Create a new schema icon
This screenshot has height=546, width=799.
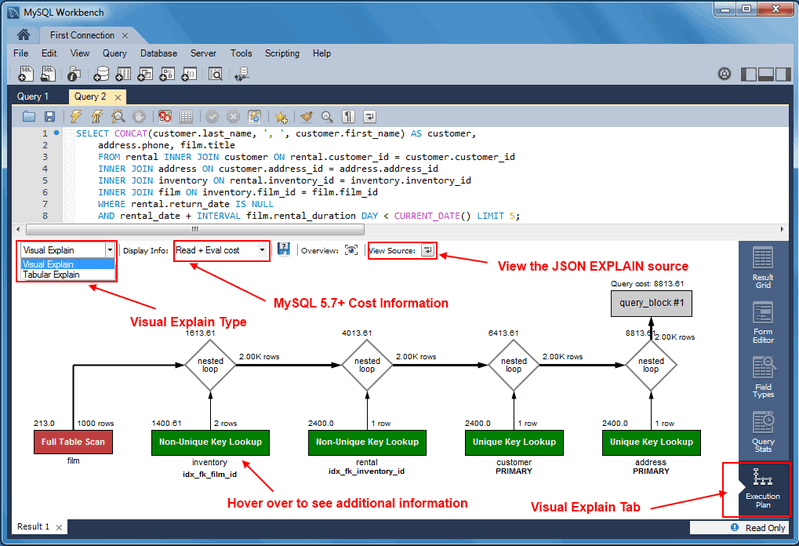tap(101, 74)
